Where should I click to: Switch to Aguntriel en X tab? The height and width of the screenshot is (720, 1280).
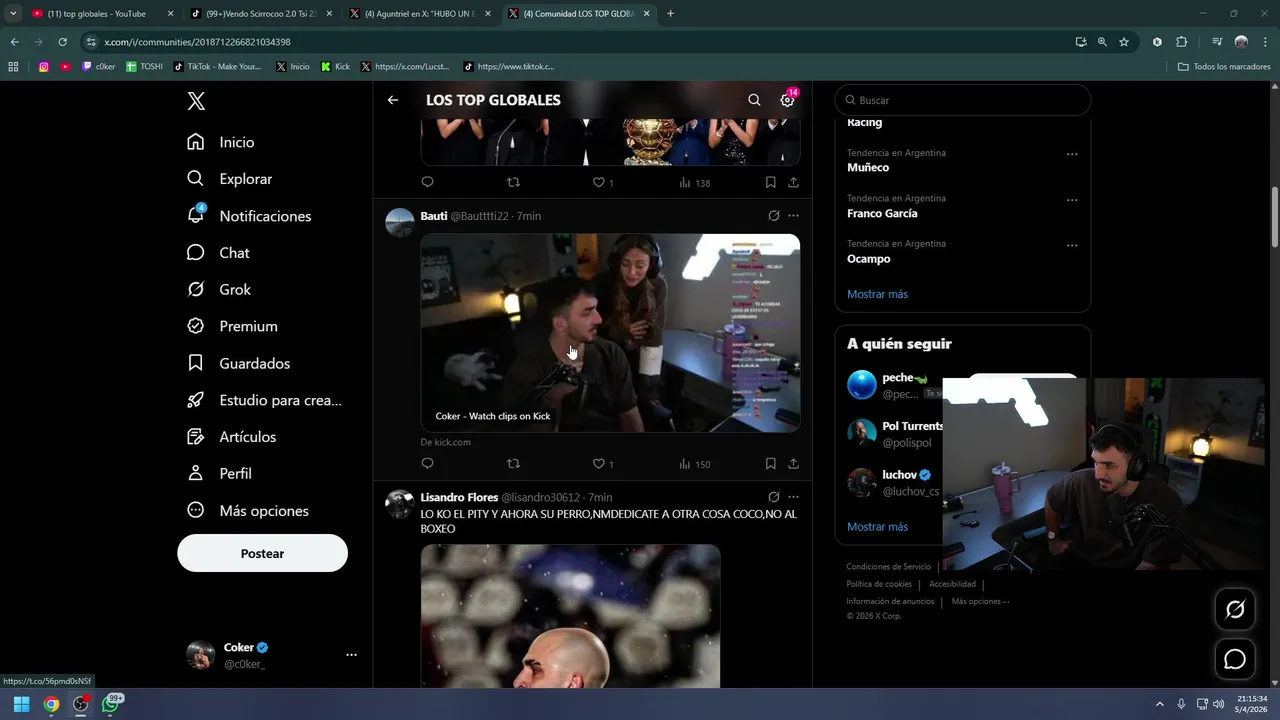click(x=420, y=14)
